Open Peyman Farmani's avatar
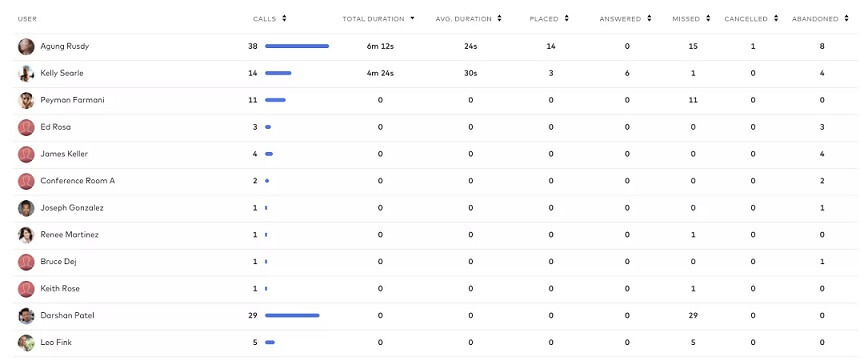 [26, 100]
